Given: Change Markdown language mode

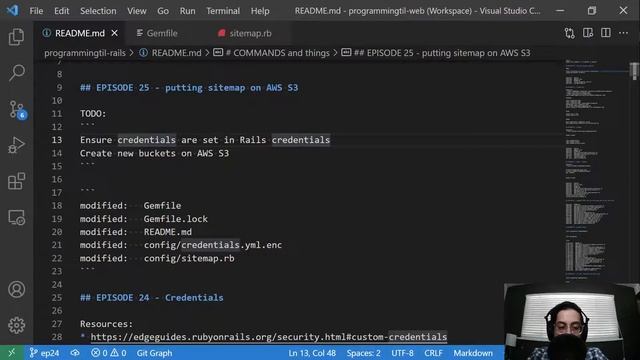Looking at the screenshot, I should pos(473,353).
